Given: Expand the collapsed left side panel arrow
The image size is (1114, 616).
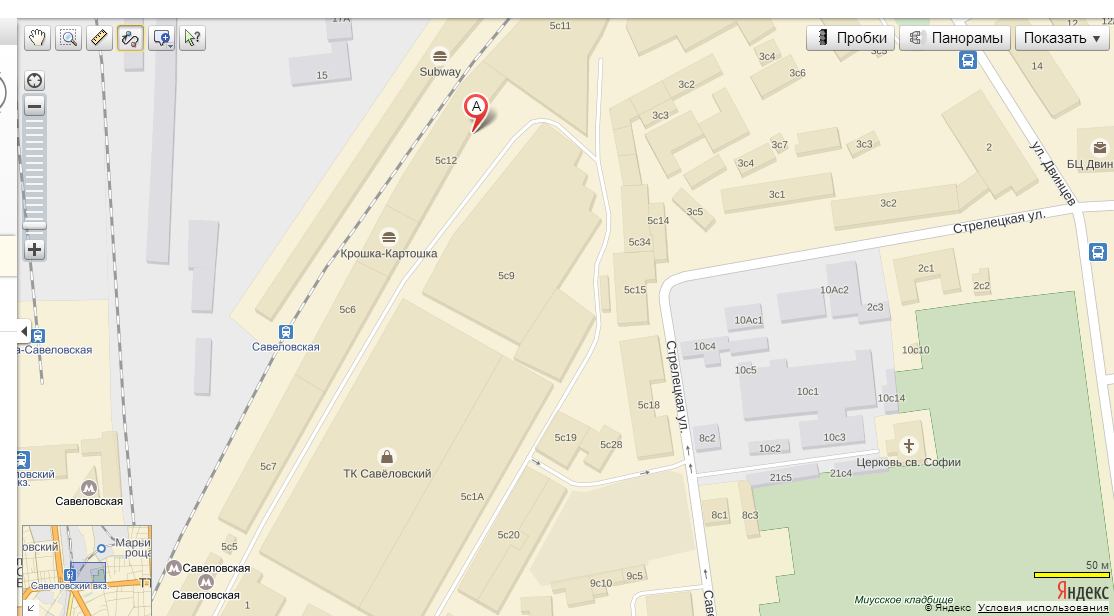Looking at the screenshot, I should click(23, 331).
